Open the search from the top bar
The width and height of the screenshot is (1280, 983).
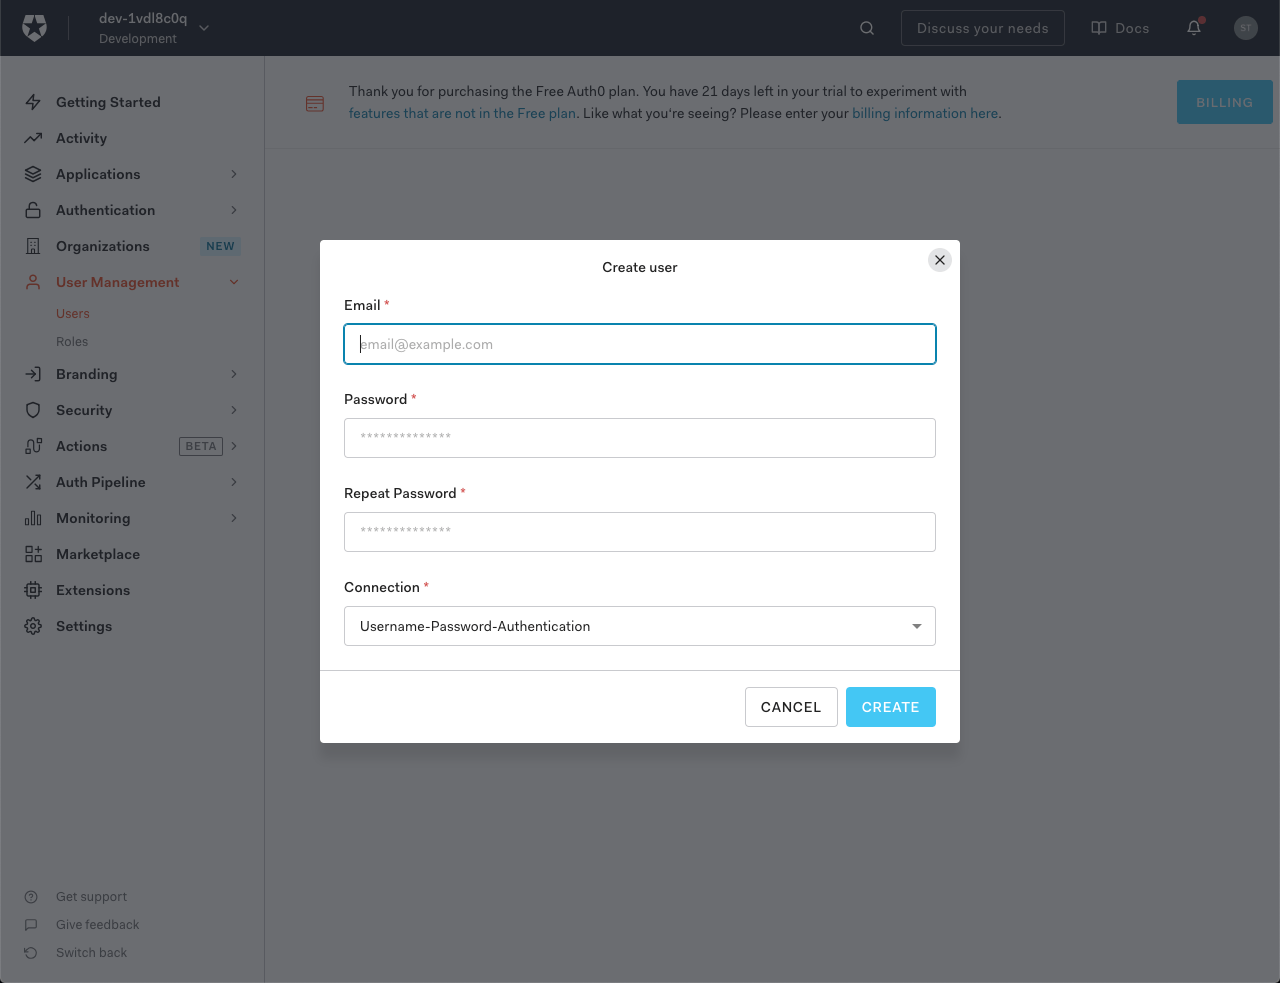865,28
